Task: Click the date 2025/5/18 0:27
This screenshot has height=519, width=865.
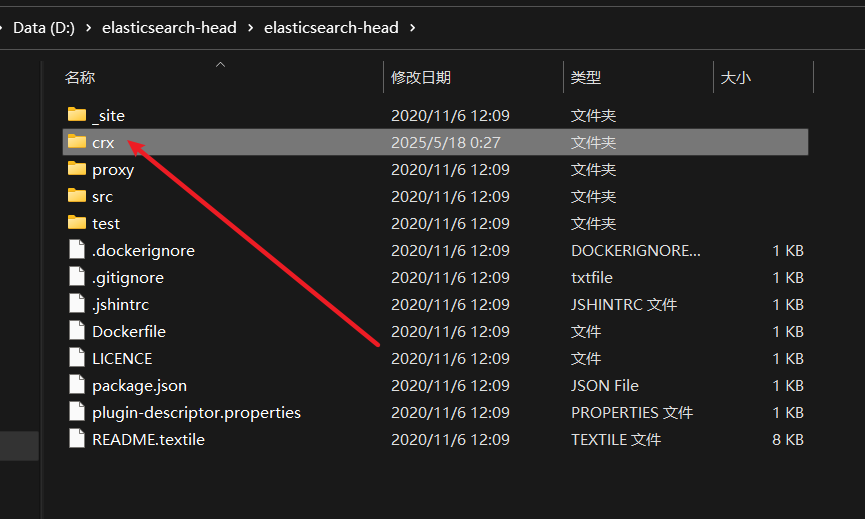Action: click(x=446, y=142)
